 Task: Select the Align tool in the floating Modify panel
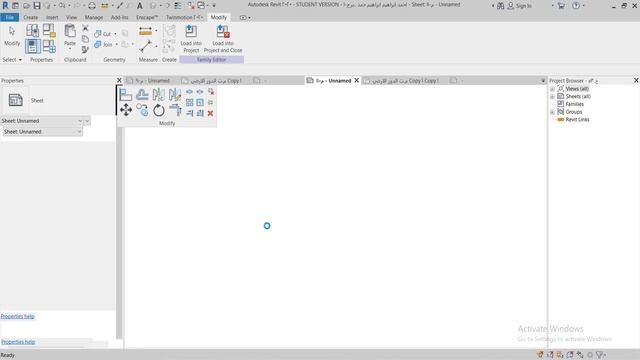pos(126,94)
